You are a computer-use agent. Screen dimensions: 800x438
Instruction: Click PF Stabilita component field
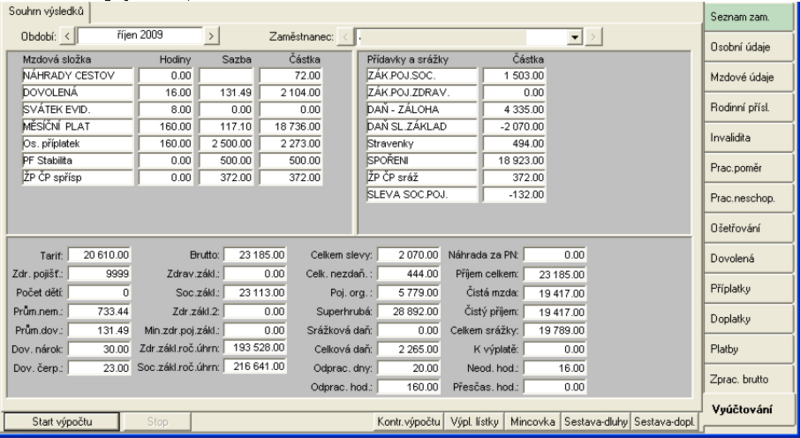click(x=78, y=160)
